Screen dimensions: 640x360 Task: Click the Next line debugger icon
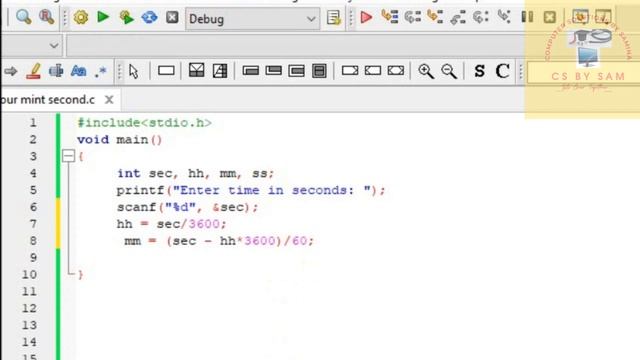(x=413, y=17)
